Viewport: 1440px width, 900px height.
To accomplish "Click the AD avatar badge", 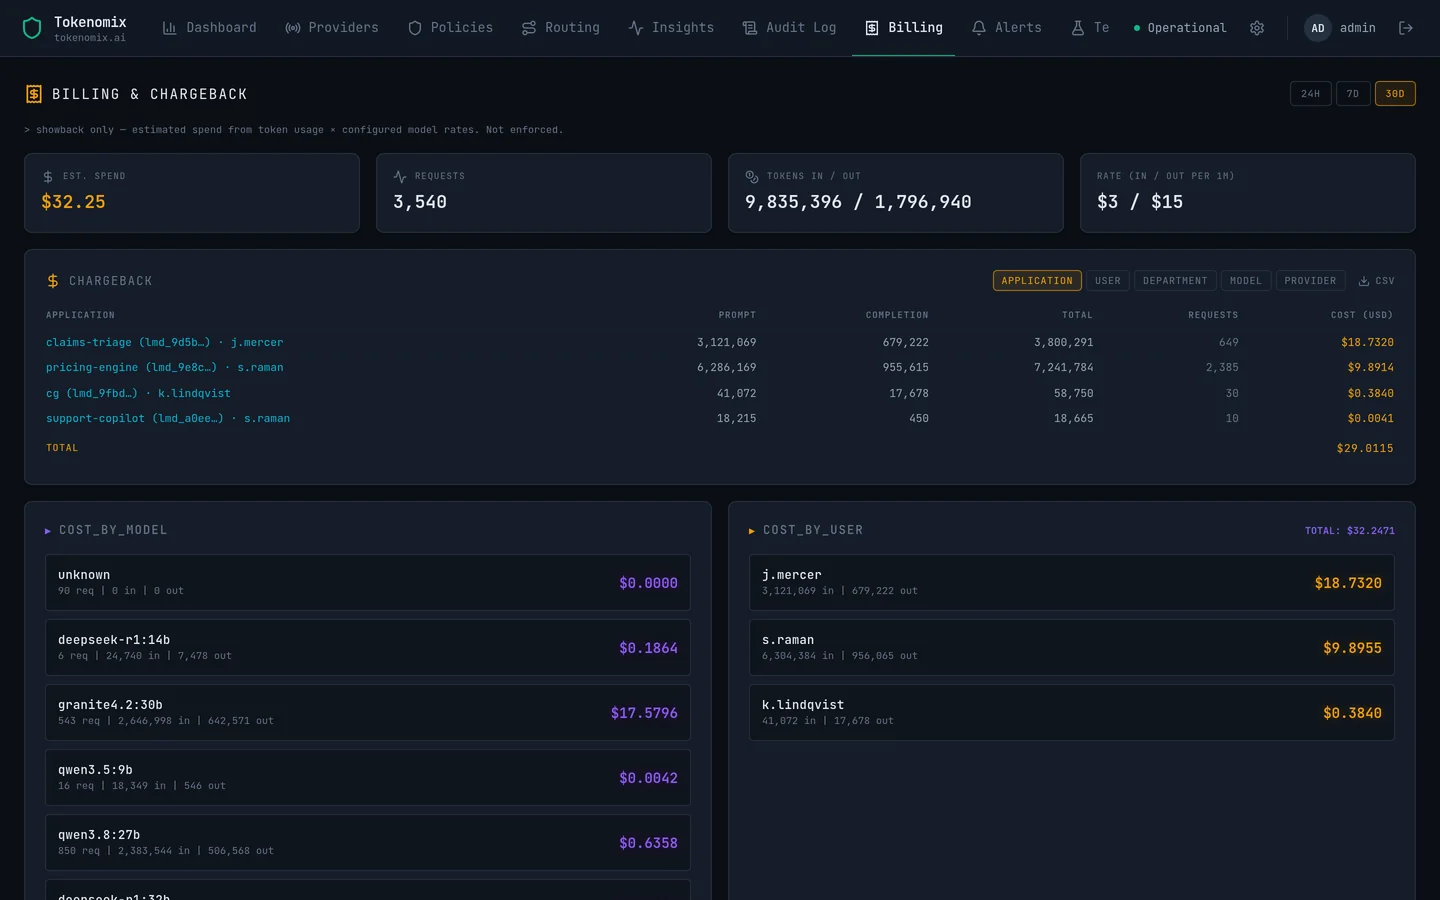I will click(x=1317, y=28).
